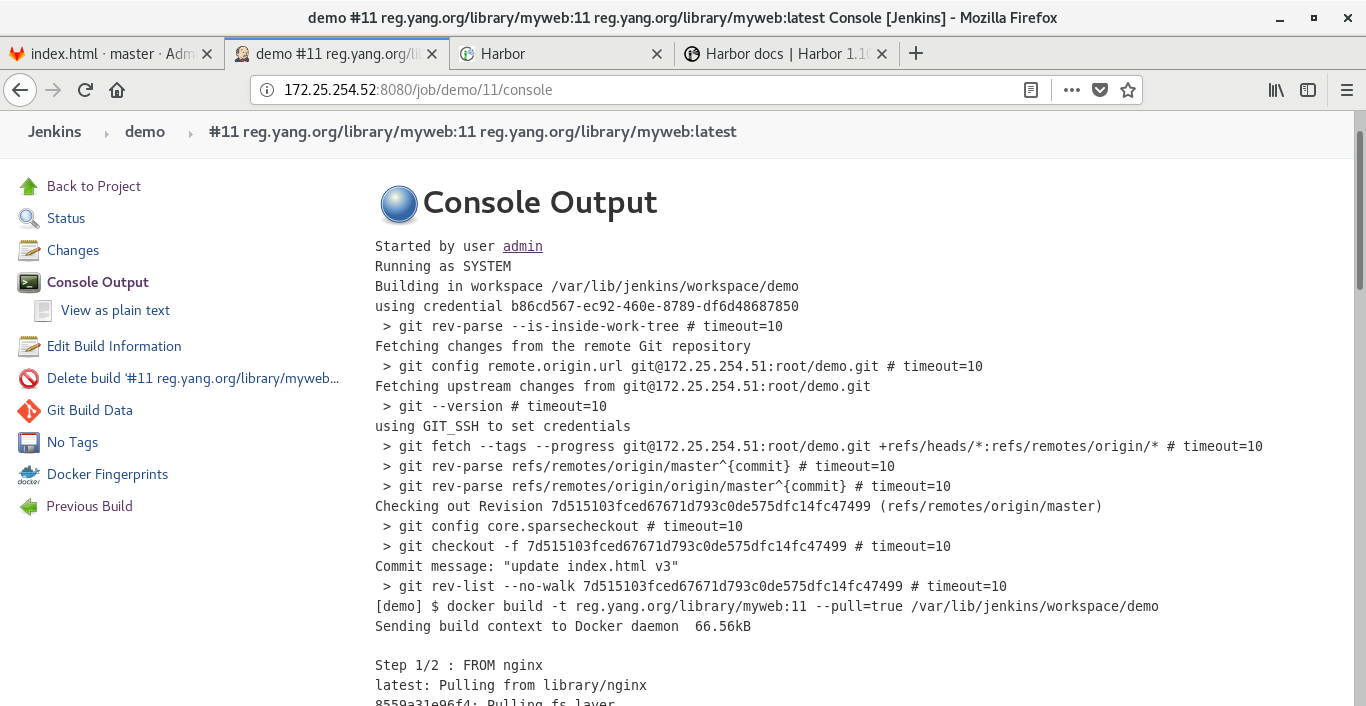Viewport: 1366px width, 706px height.
Task: Click the 'Step 1/2 : FROM nginx' line
Action: coord(459,665)
